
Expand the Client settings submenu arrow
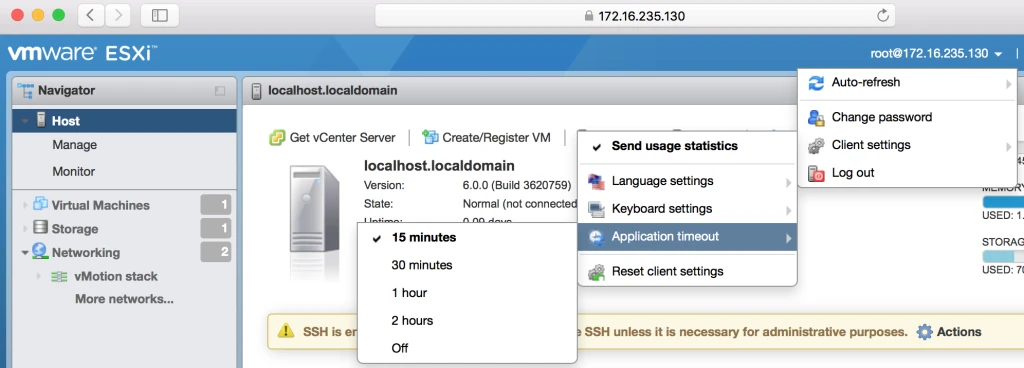coord(1009,146)
